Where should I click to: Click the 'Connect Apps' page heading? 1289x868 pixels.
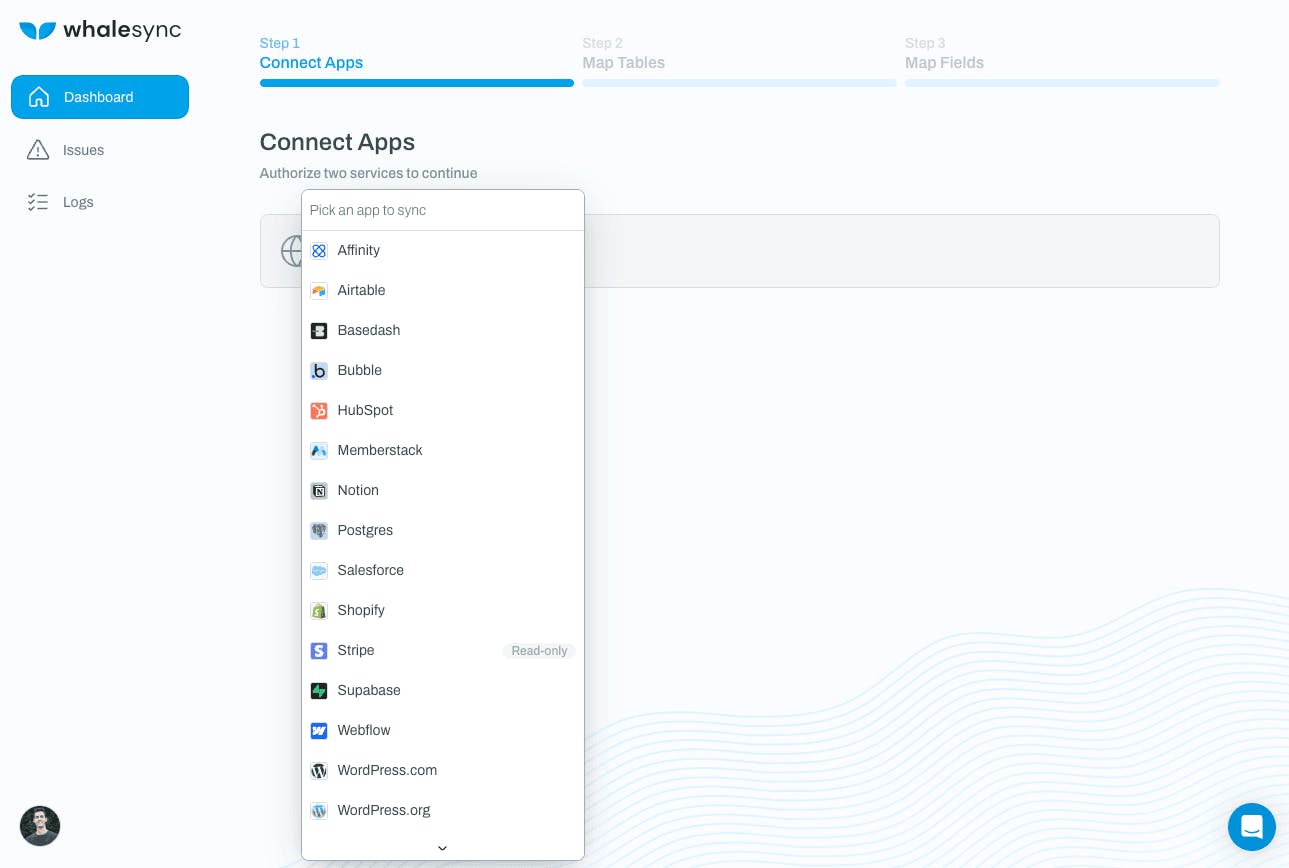(337, 142)
